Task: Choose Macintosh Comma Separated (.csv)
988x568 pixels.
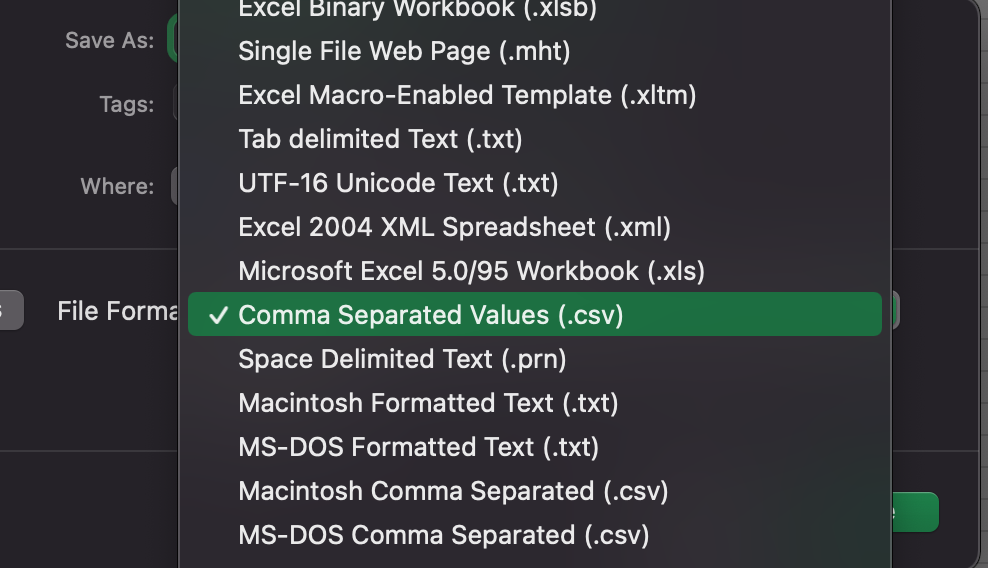Action: 453,491
